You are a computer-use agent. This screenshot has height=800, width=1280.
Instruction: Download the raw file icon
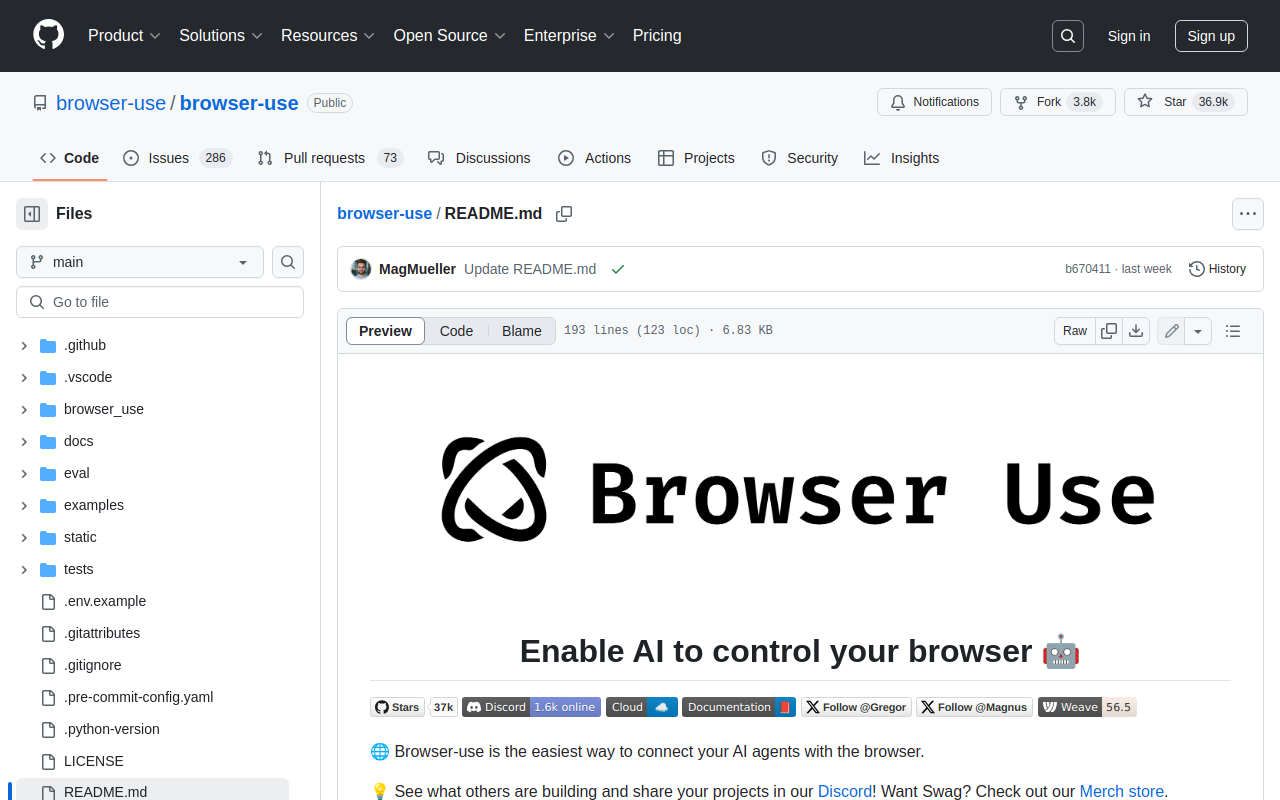1136,331
